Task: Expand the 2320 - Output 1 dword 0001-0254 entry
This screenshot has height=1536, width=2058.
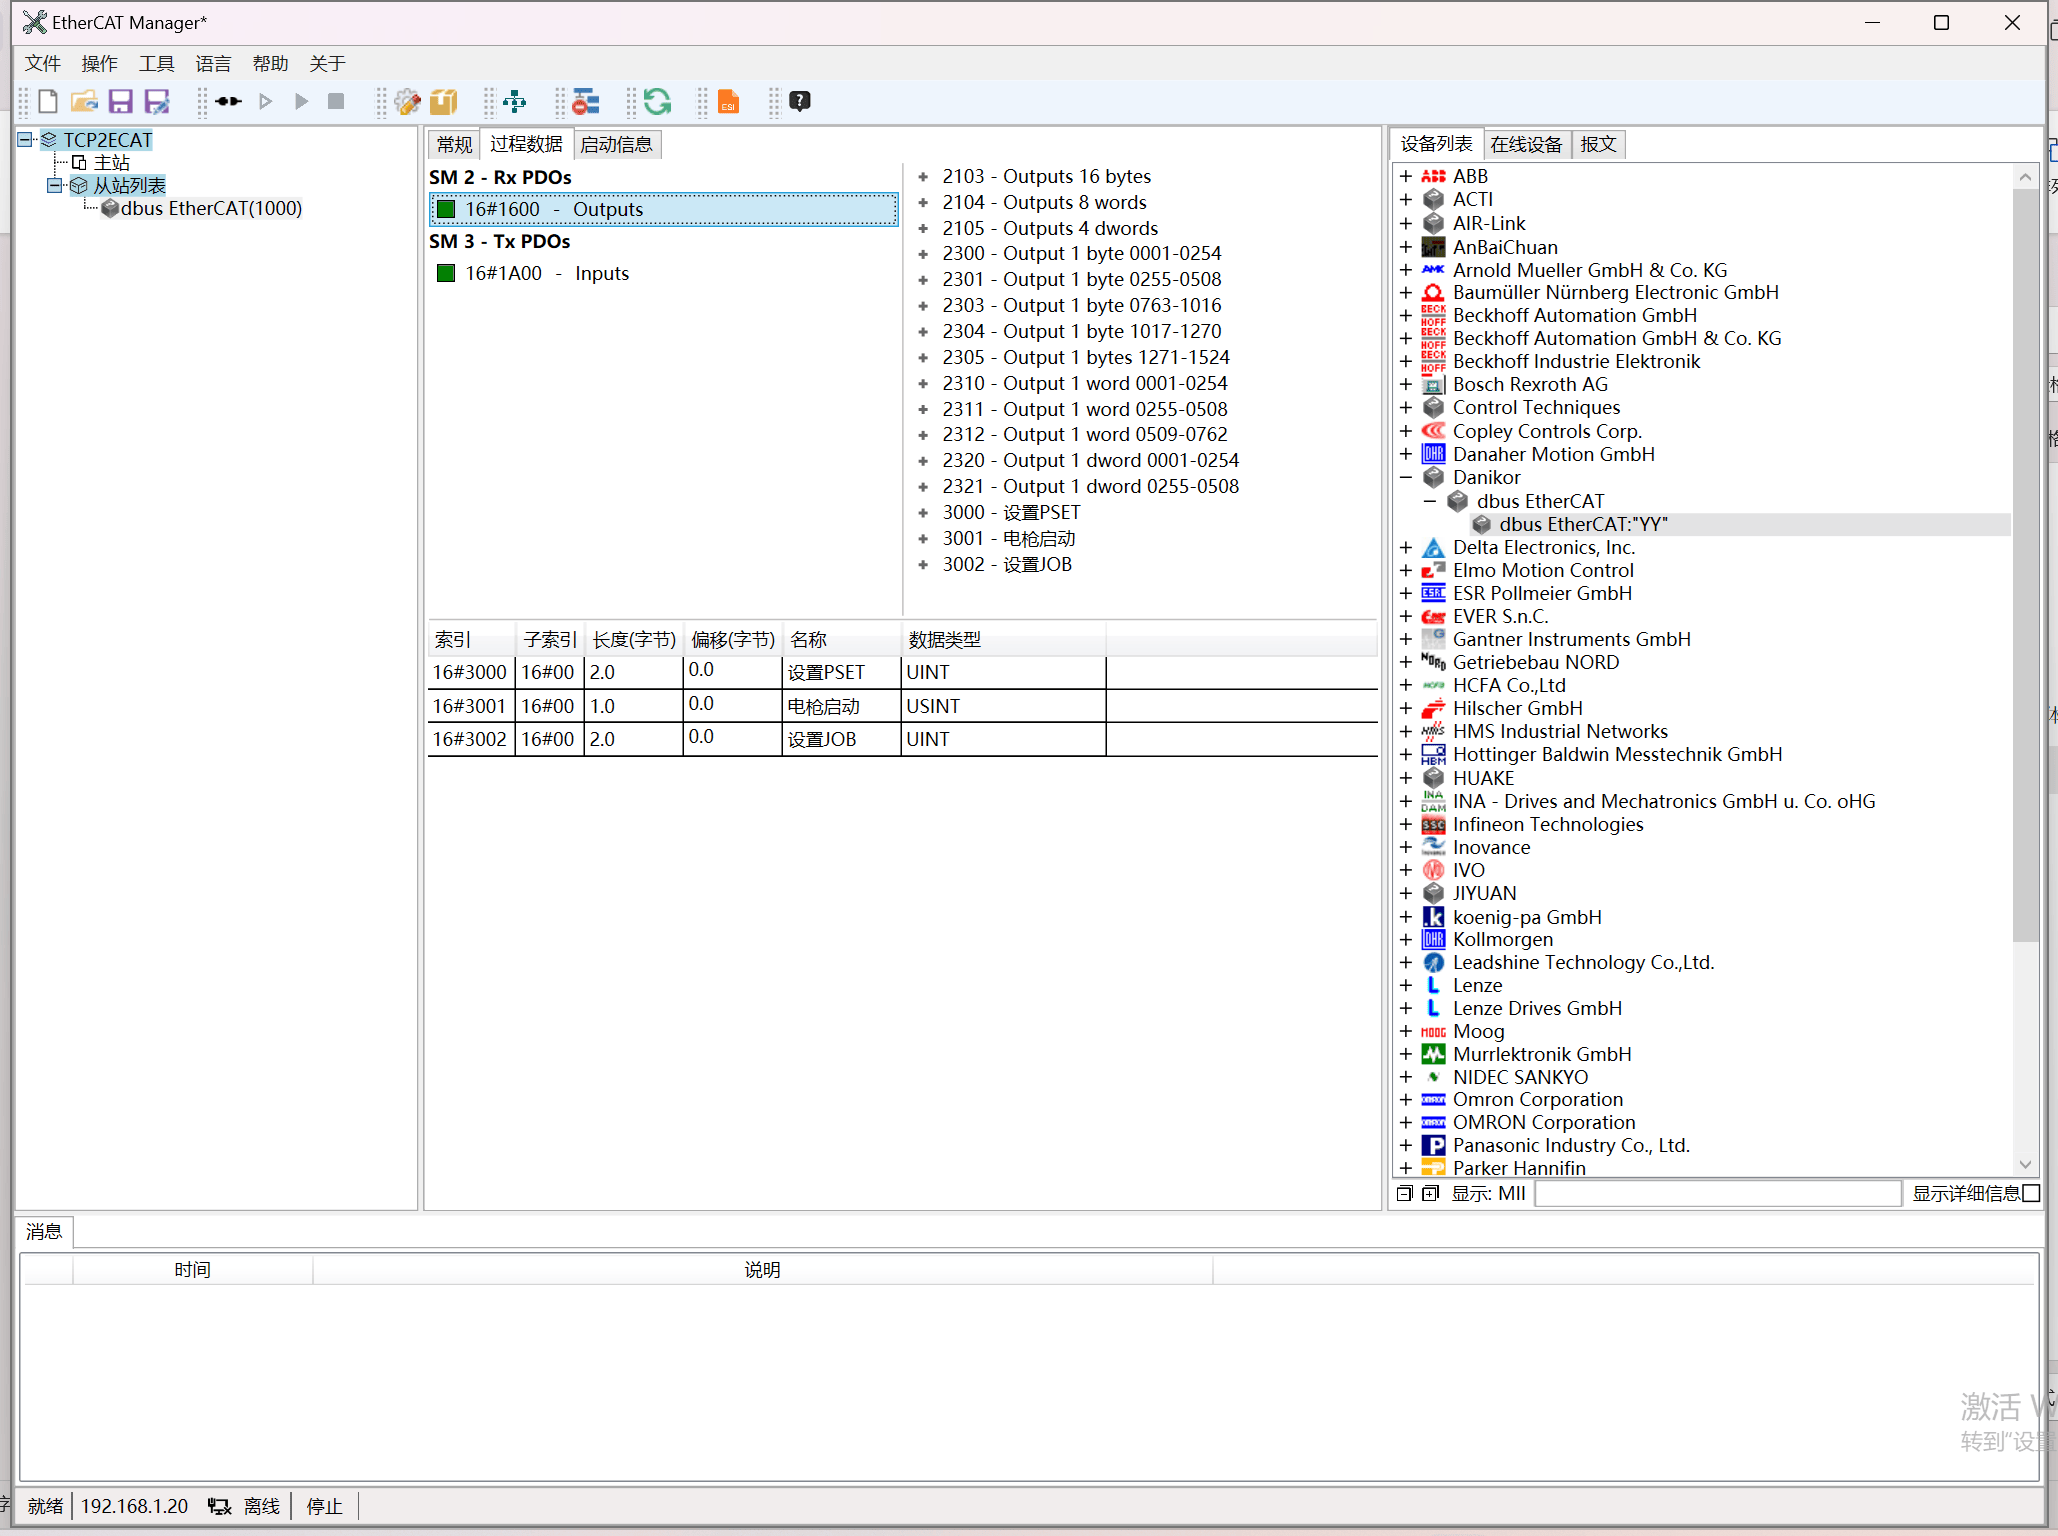Action: pos(923,460)
